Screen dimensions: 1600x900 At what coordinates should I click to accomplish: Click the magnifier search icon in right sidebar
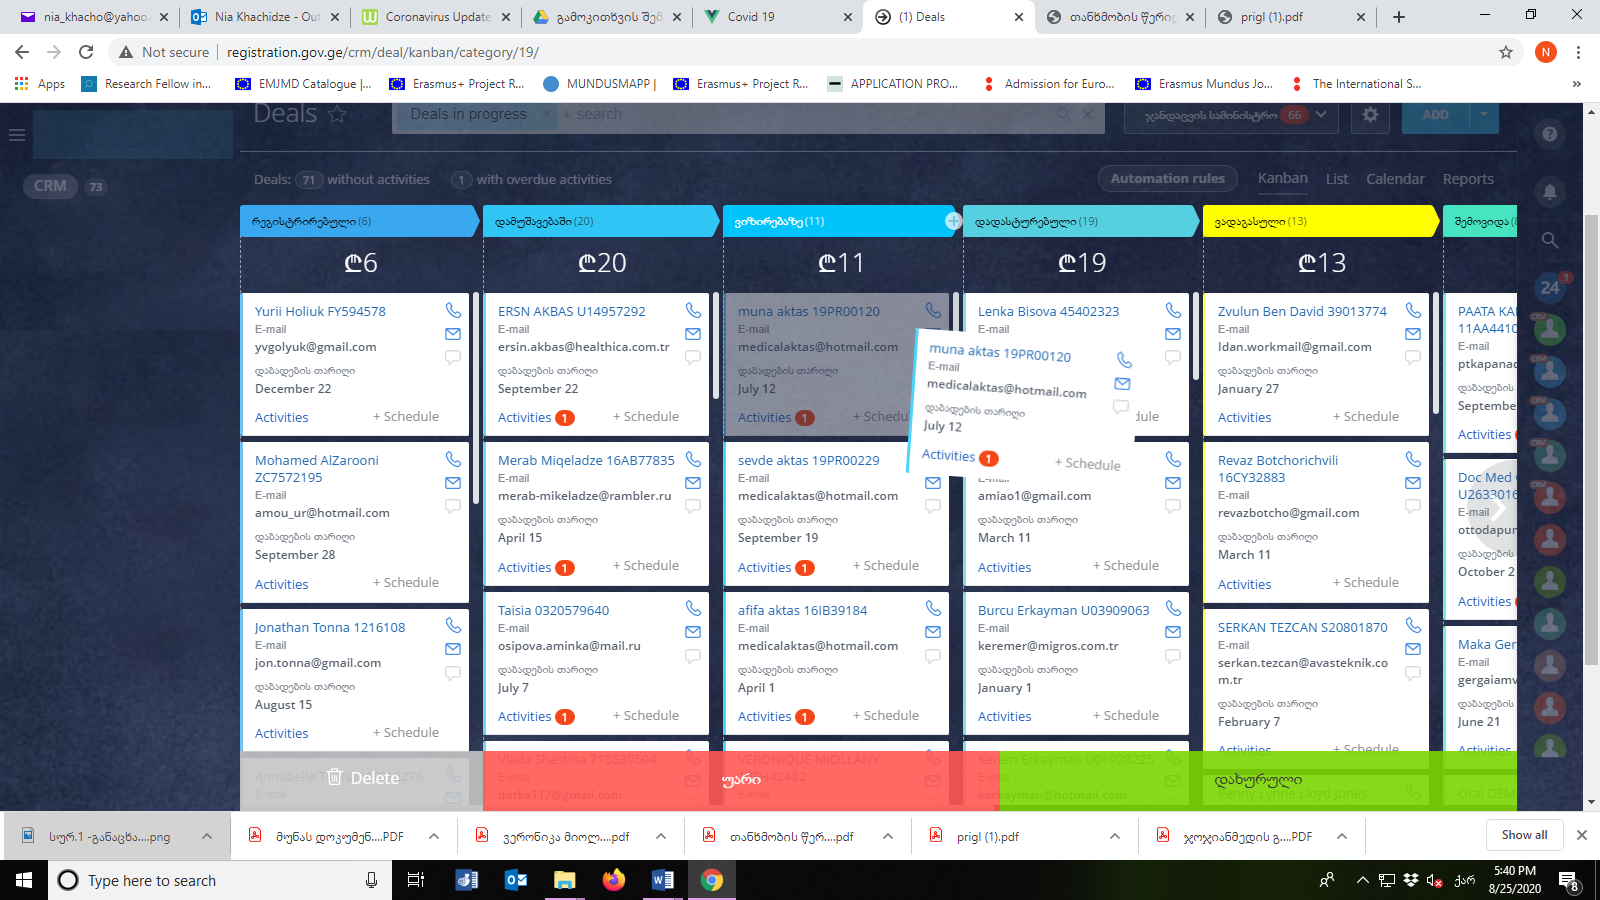click(x=1549, y=240)
